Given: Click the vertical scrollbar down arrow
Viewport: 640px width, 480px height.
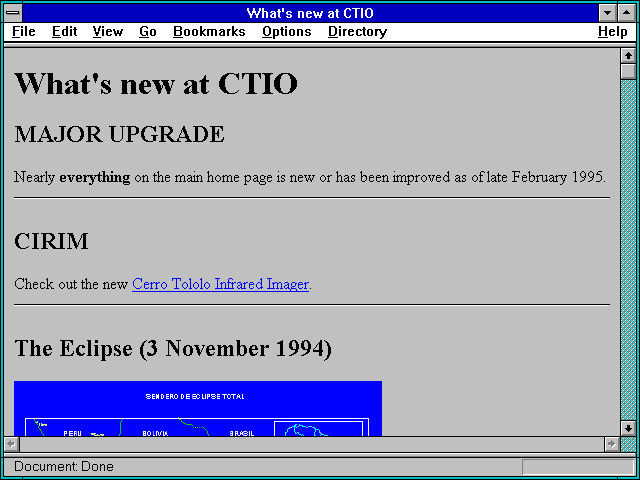Looking at the screenshot, I should pyautogui.click(x=628, y=428).
